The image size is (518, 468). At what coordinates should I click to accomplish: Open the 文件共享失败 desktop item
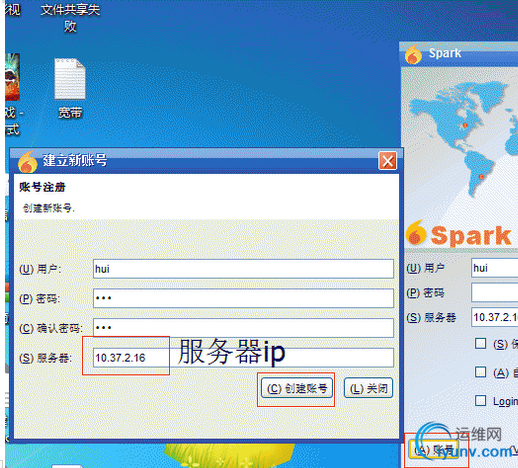tap(70, 18)
